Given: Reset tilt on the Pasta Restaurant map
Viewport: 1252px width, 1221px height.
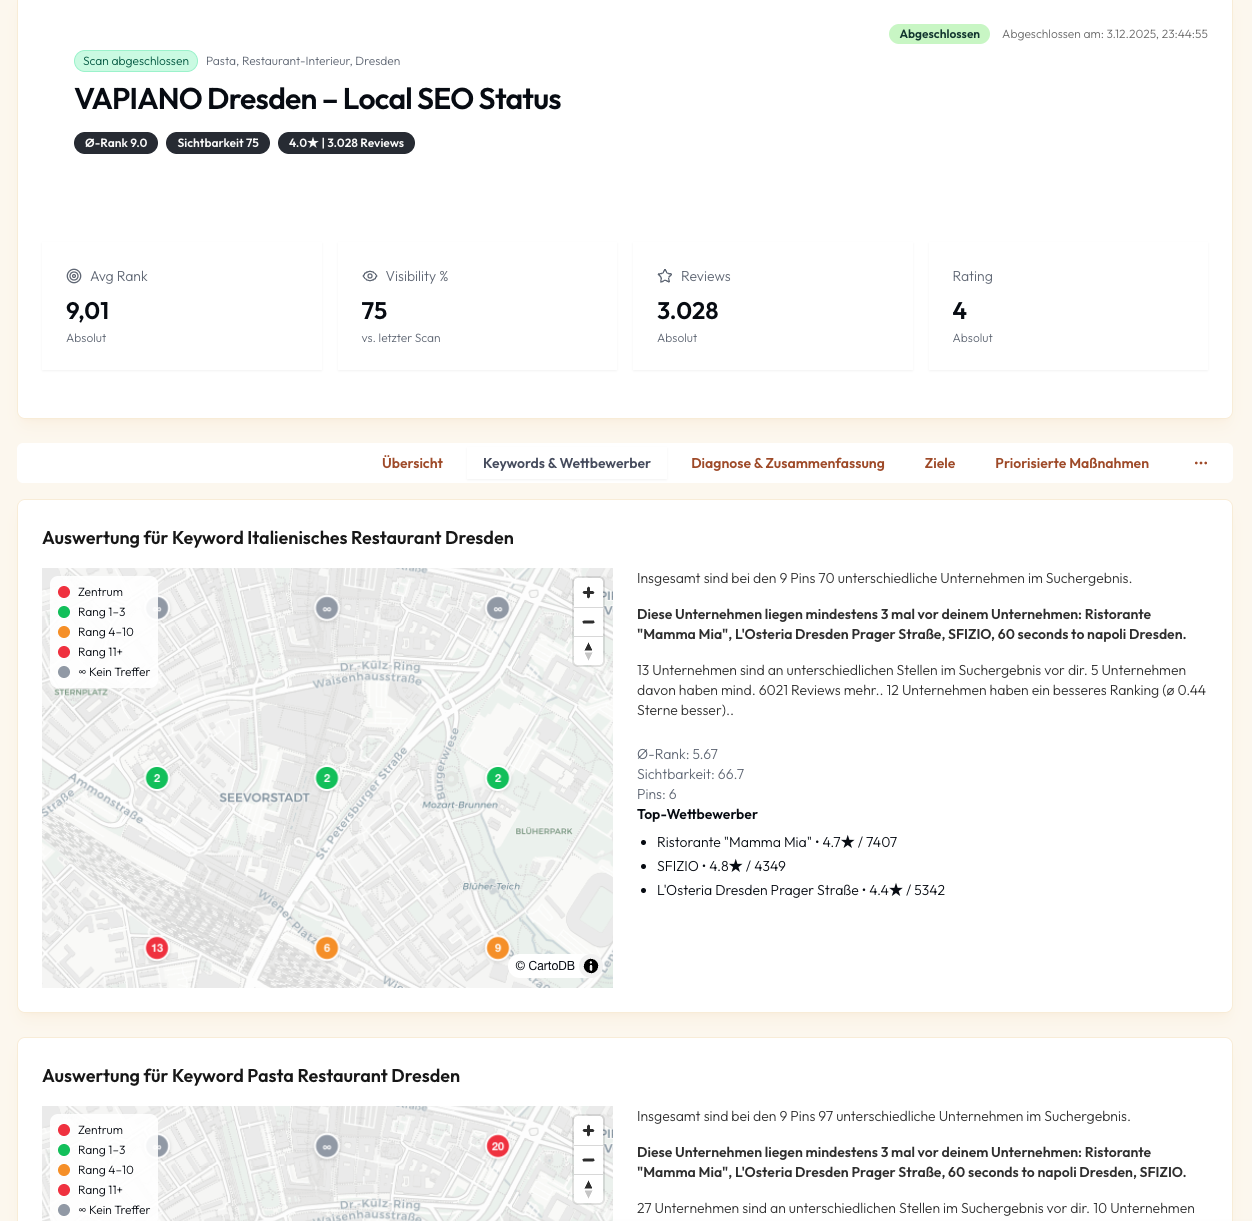Looking at the screenshot, I should pyautogui.click(x=588, y=1189).
